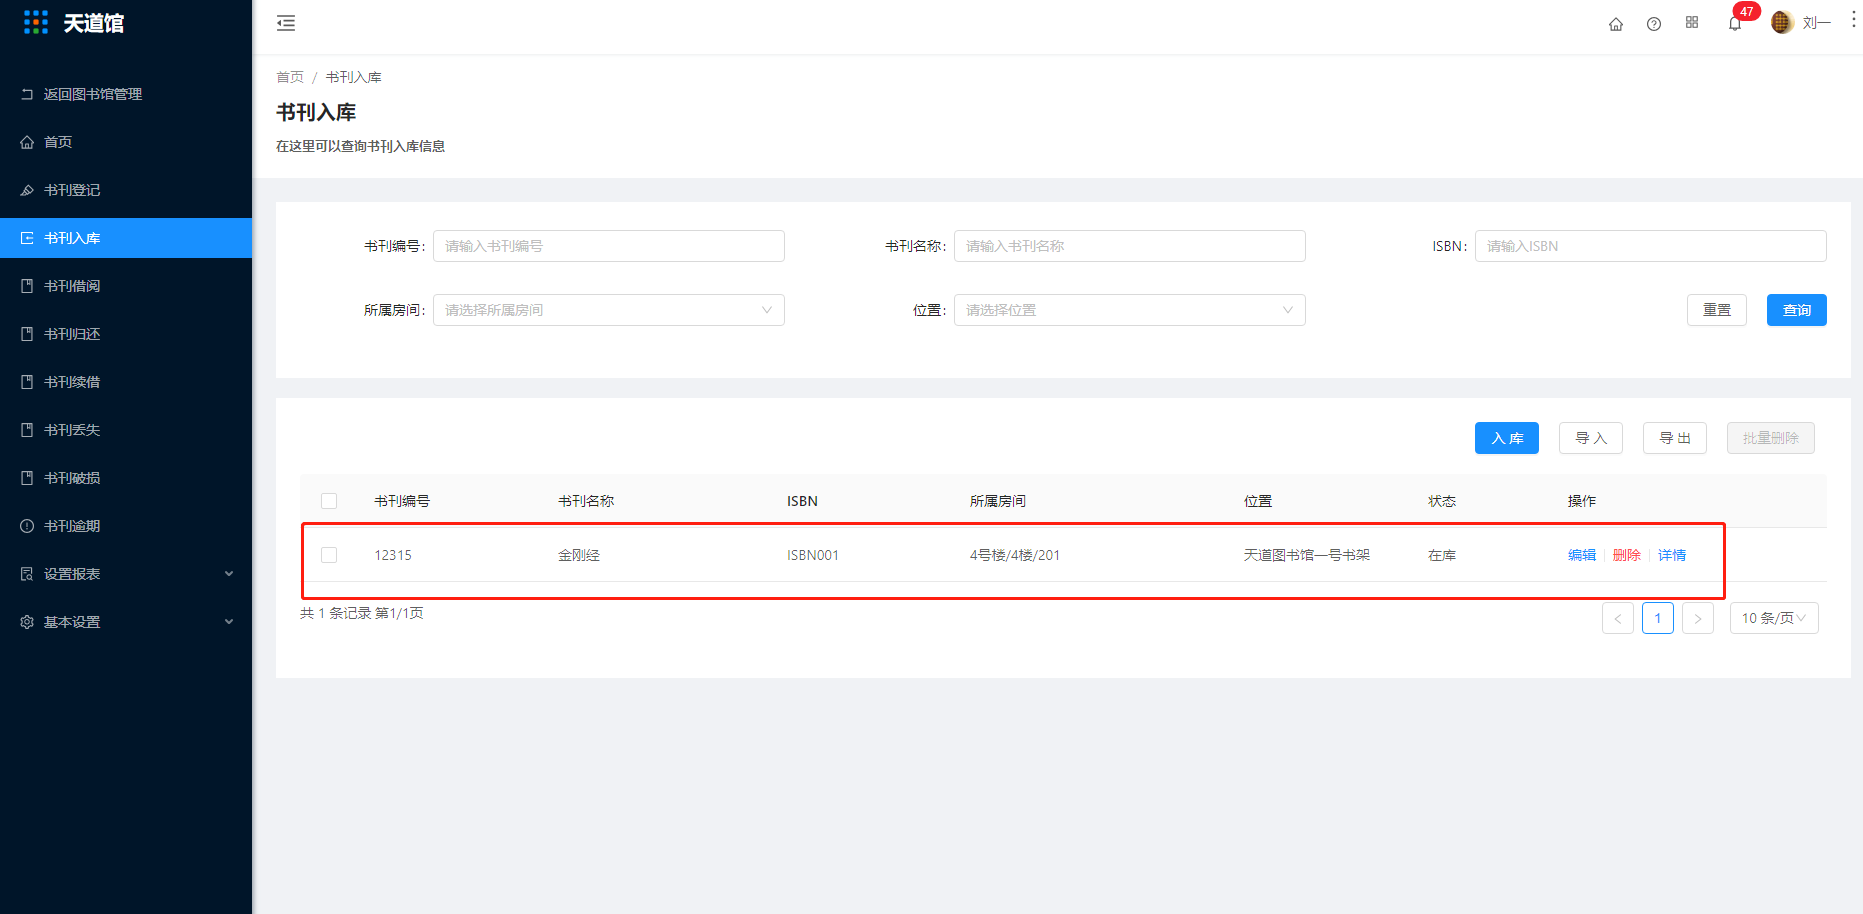This screenshot has height=914, width=1863.
Task: Click the 共 1 条记录 第1/1页 summary text
Action: [x=362, y=613]
